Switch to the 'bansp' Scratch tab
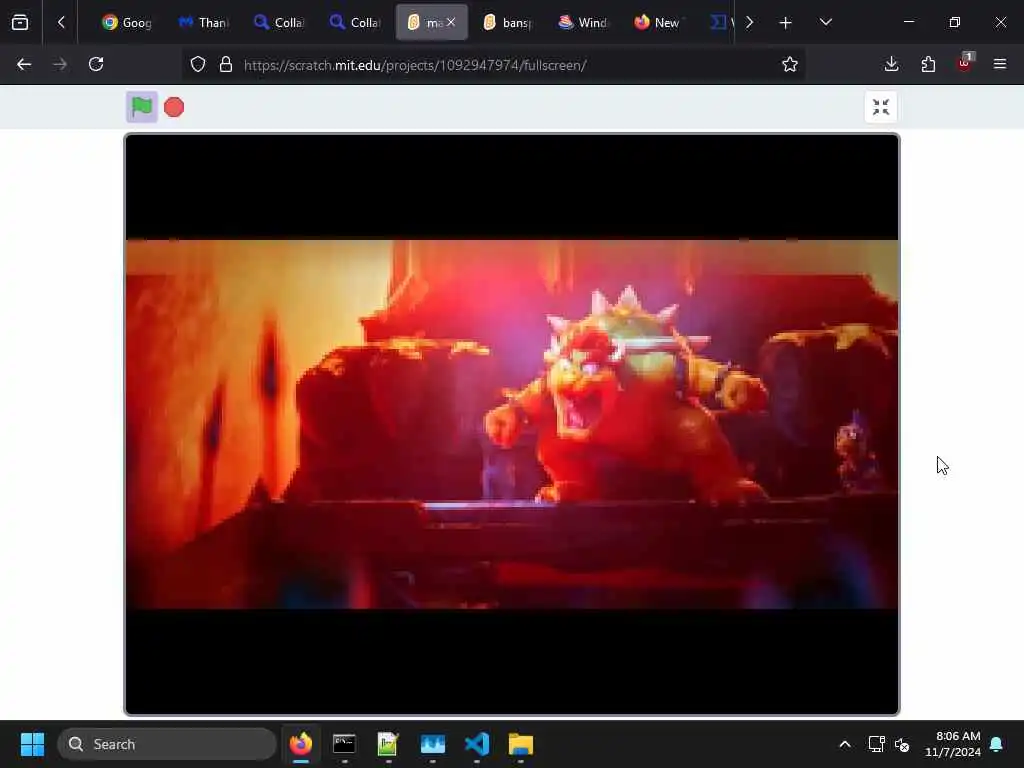This screenshot has height=768, width=1024. click(x=508, y=23)
